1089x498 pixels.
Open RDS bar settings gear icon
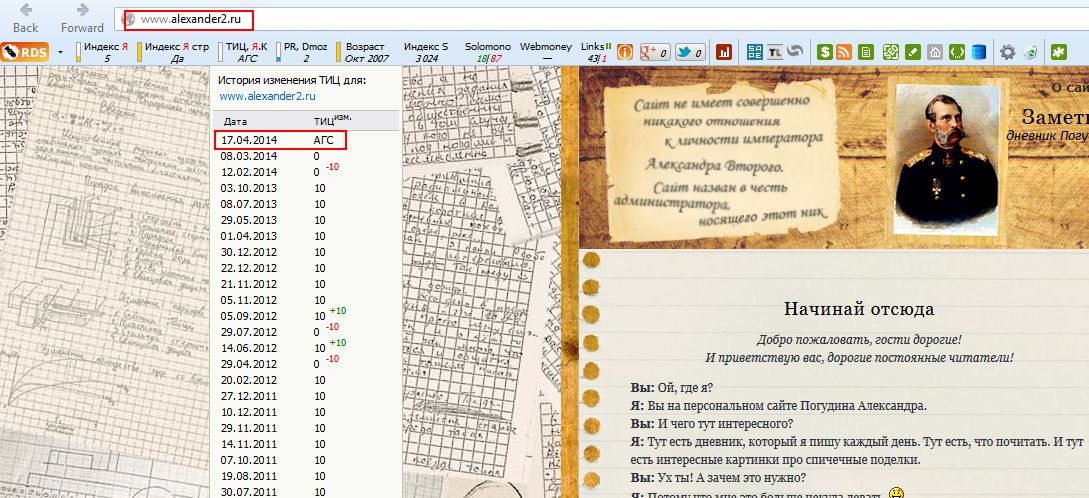pos(1007,52)
